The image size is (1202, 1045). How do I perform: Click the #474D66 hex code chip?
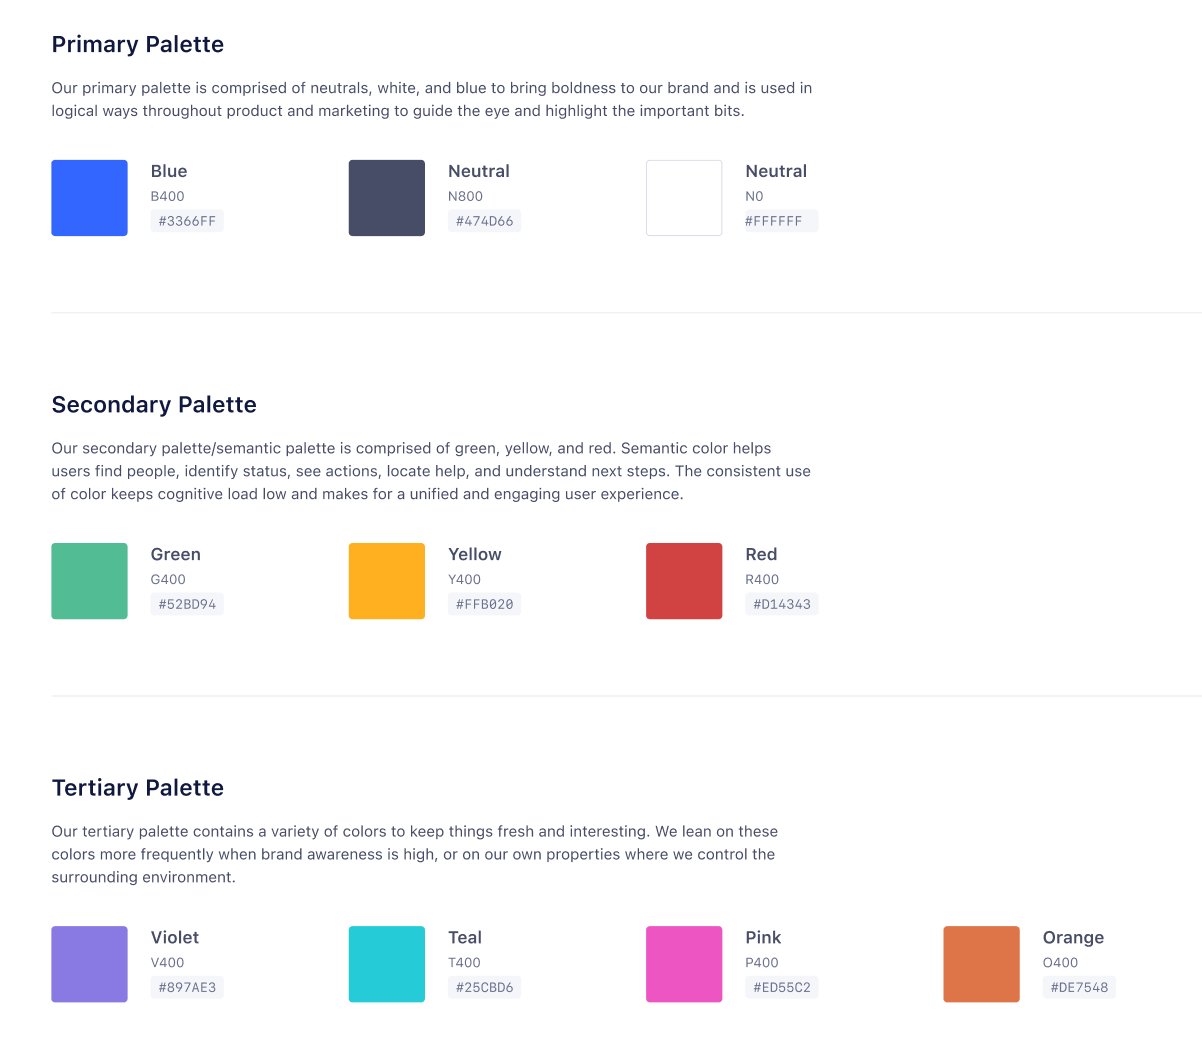(x=484, y=221)
